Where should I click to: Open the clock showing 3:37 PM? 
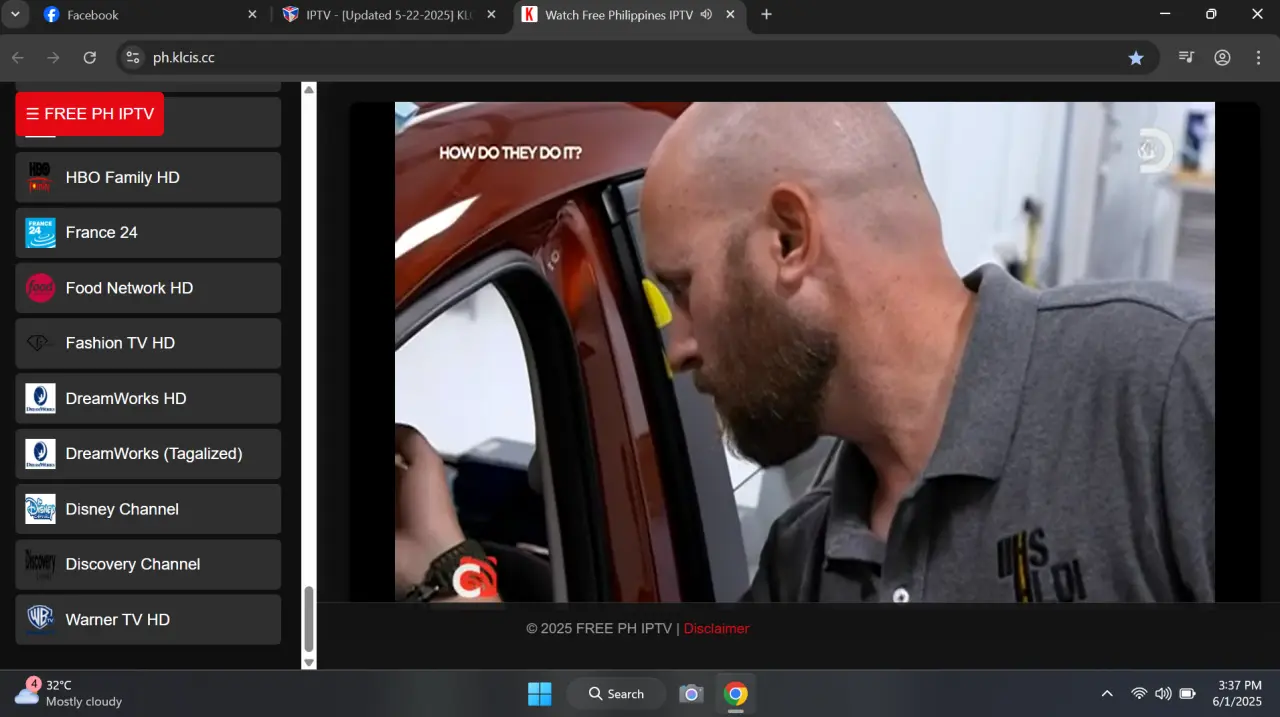1240,693
